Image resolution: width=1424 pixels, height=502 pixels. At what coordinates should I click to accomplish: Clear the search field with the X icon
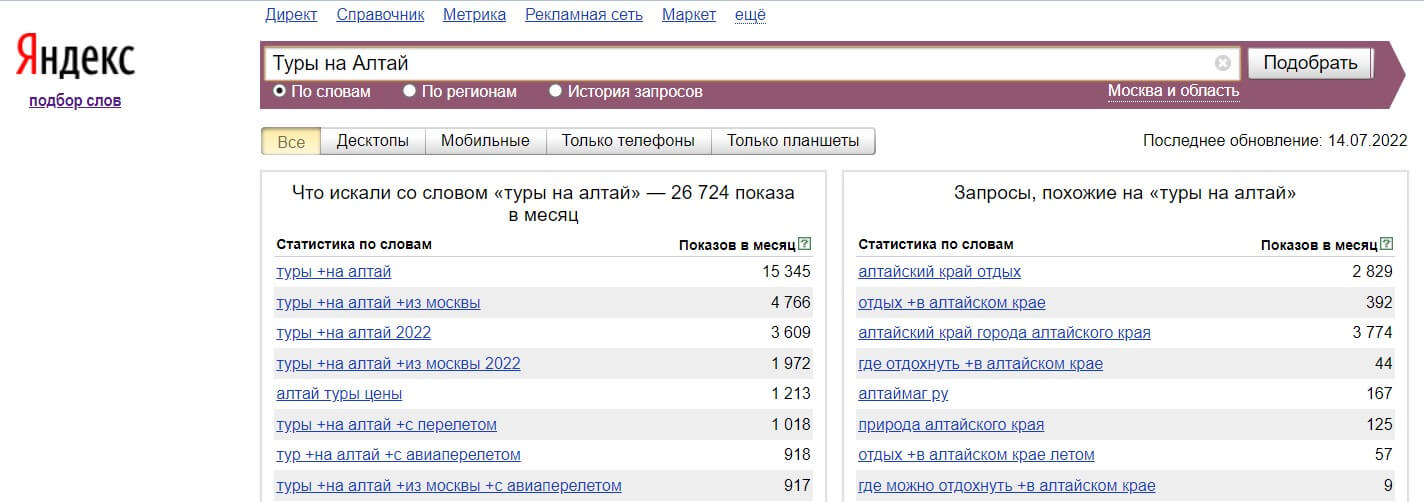click(1223, 63)
